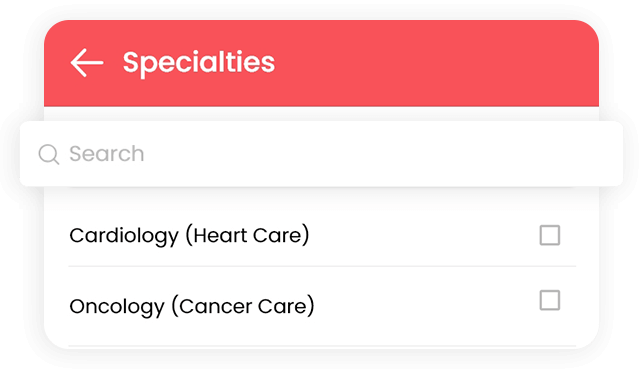This screenshot has height=373, width=643.
Task: Activate the specialties search box
Action: pos(322,154)
